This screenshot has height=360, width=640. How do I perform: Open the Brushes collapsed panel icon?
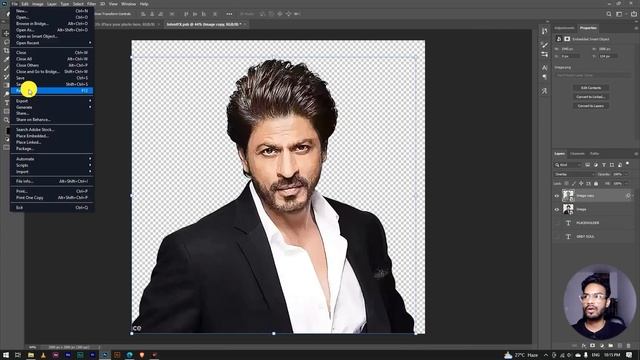[544, 45]
